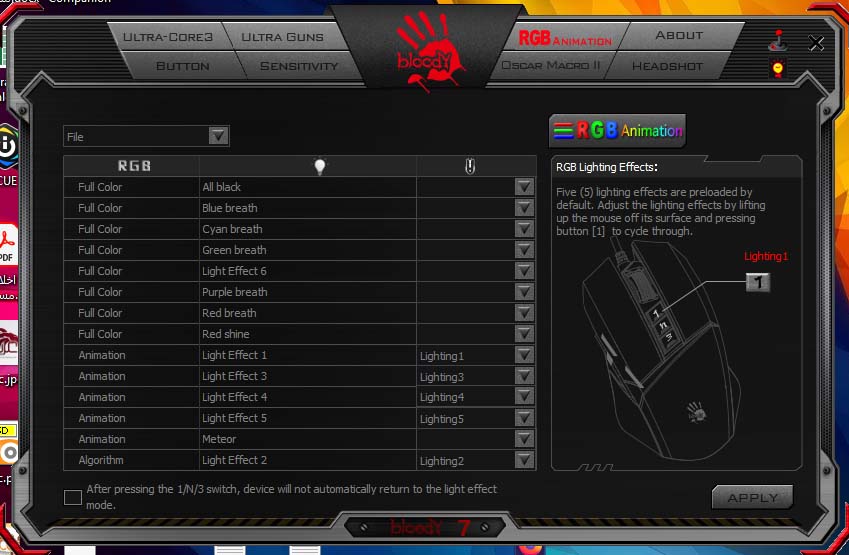Open the dropdown arrow on the Meteor row

pos(524,439)
